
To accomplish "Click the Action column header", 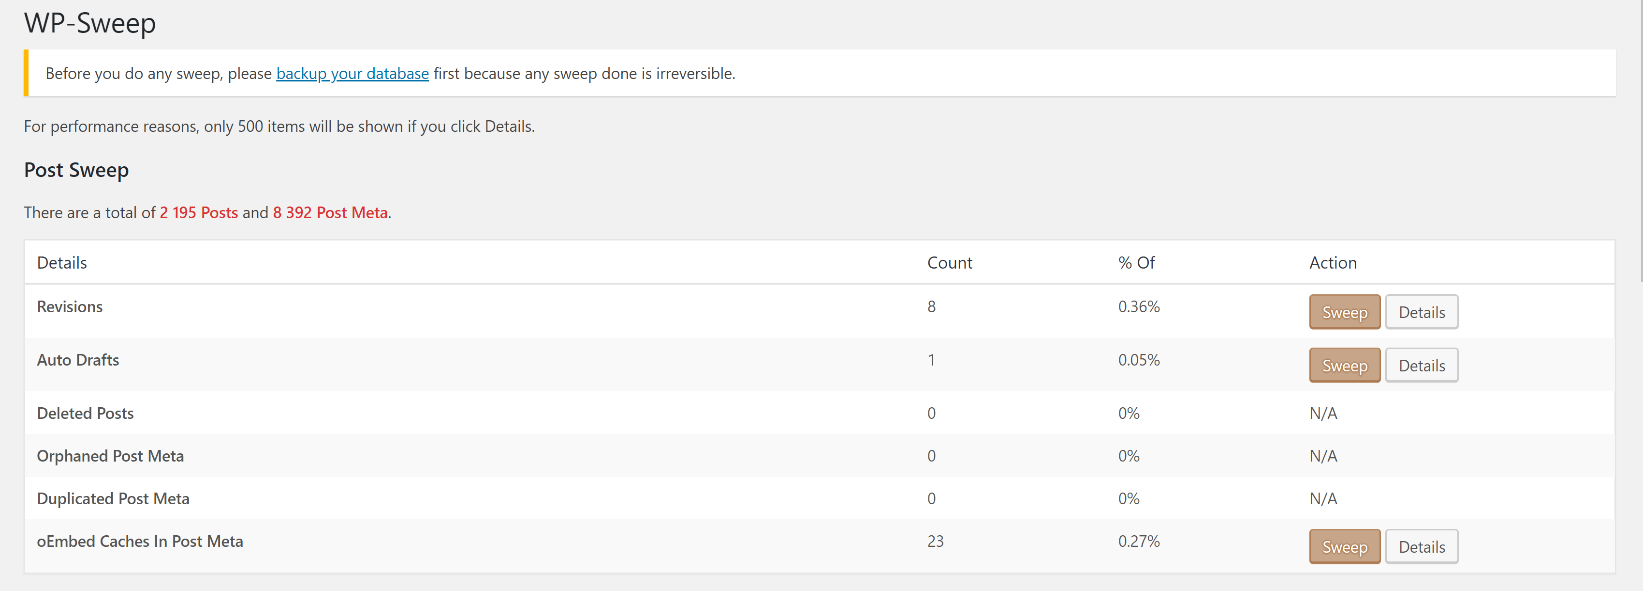I will pos(1333,263).
